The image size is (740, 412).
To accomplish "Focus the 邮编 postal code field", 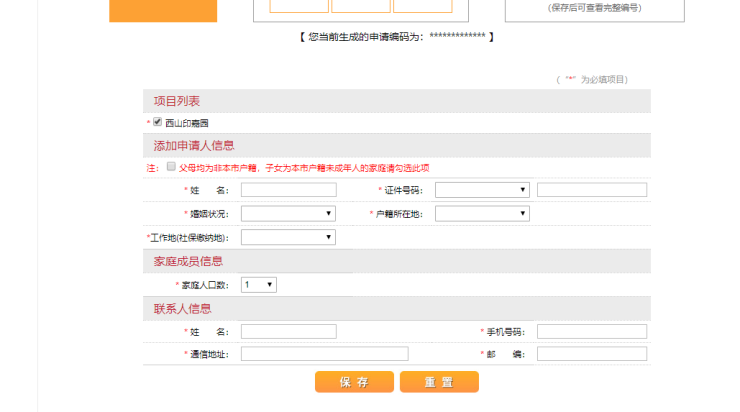I will pos(591,354).
